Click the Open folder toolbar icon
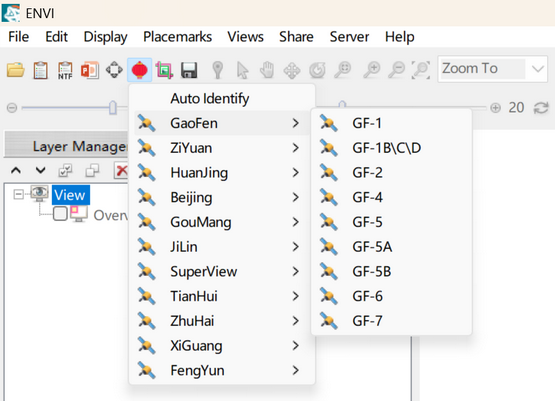The height and width of the screenshot is (401, 555). pos(16,70)
